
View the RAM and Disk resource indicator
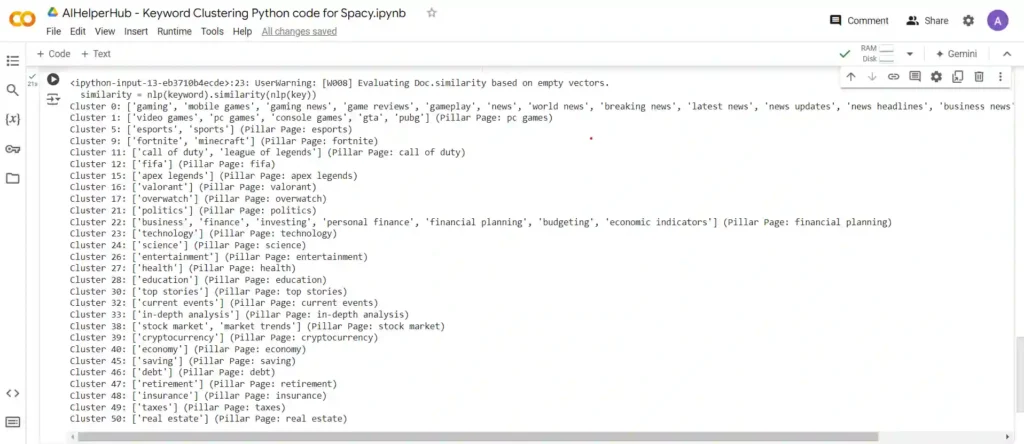876,54
